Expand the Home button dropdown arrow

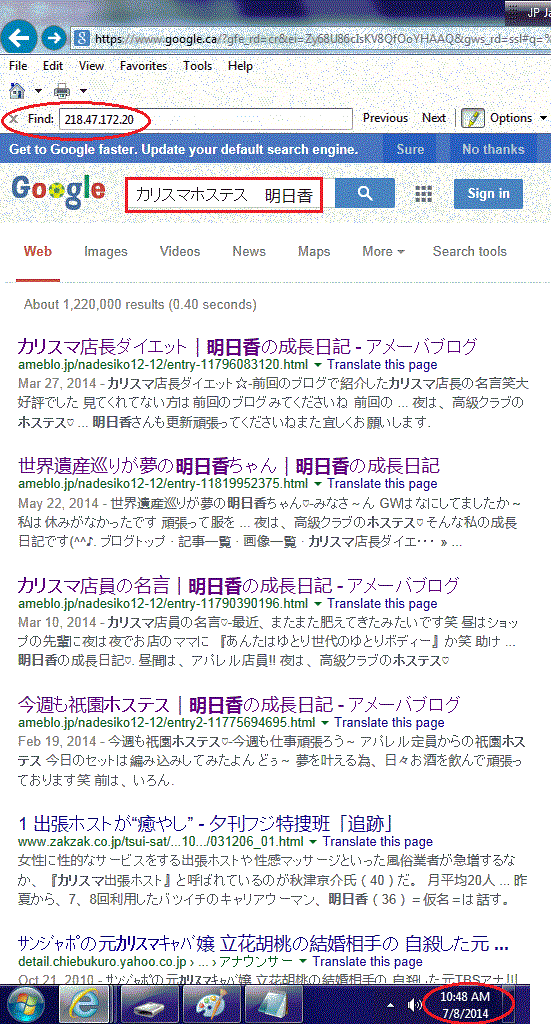tap(39, 91)
